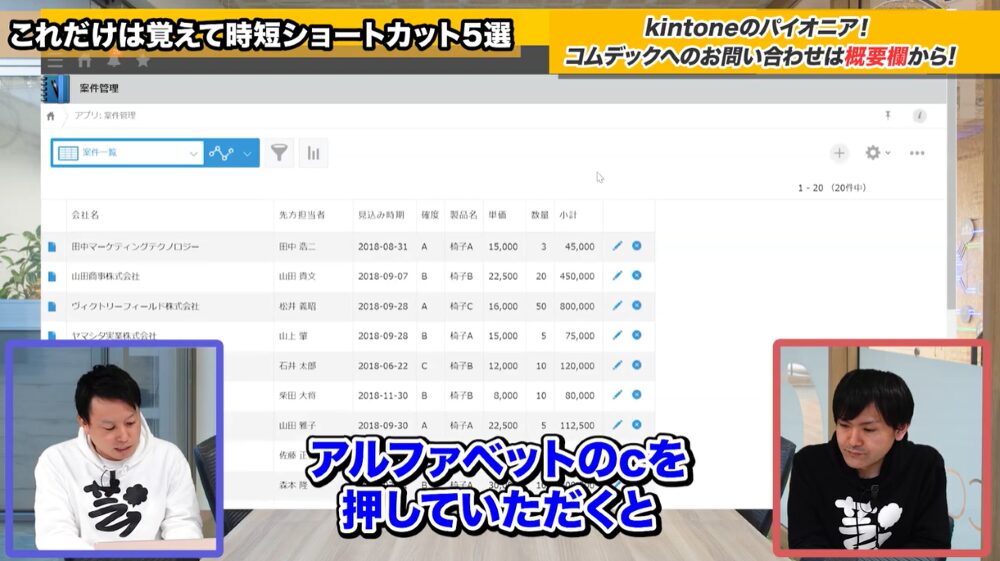Edit the 柴田 大将 row
The image size is (1000, 561).
coord(617,395)
